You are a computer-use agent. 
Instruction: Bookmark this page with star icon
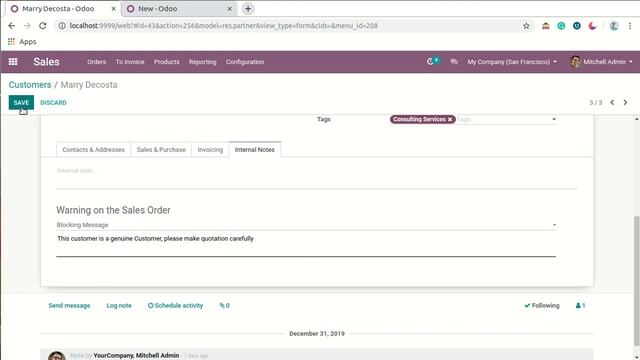coord(526,26)
